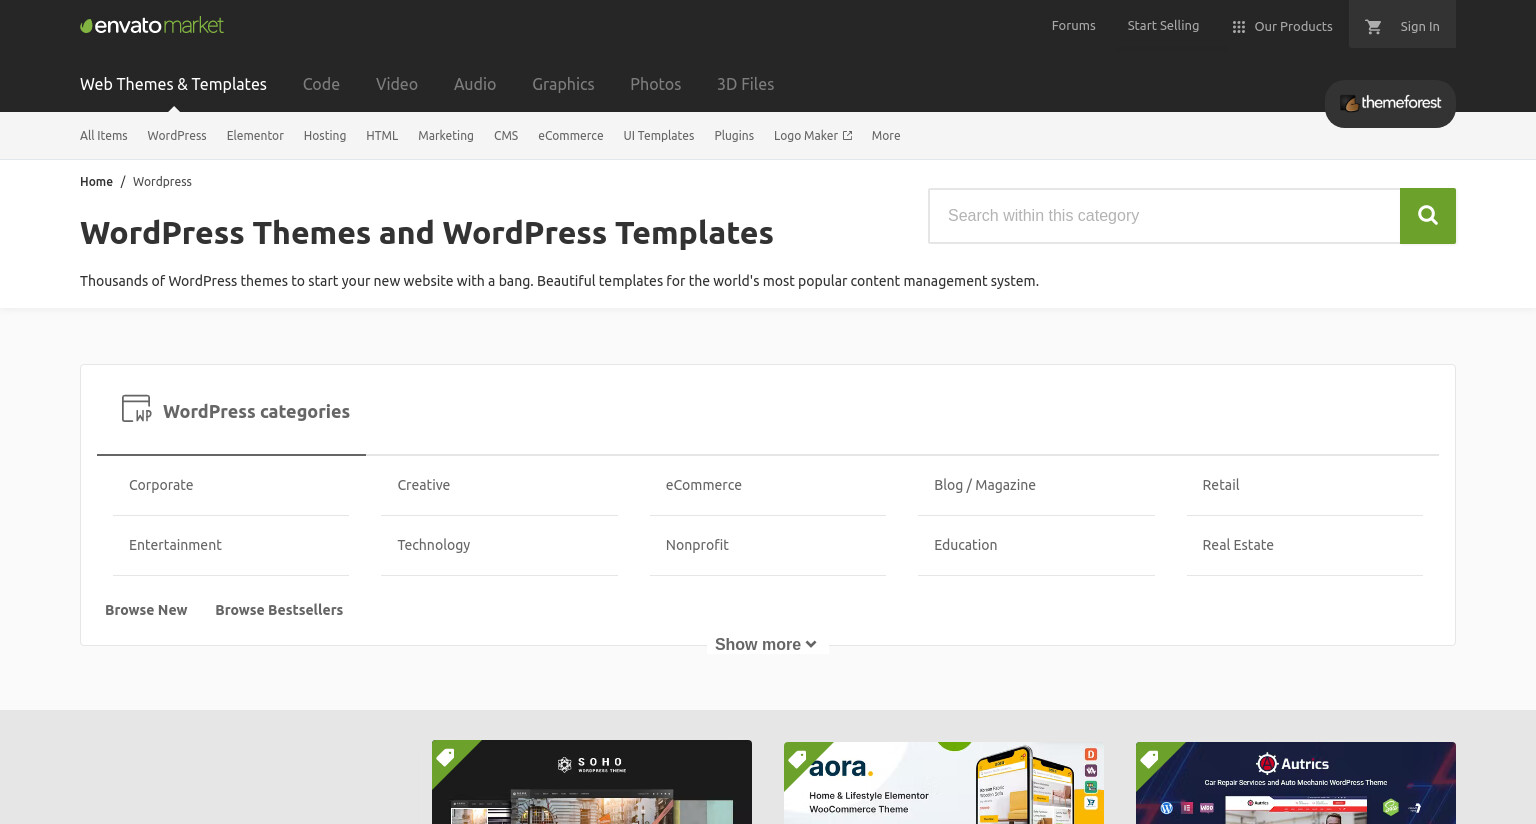Select UI Templates in submenu
1536x824 pixels.
659,136
